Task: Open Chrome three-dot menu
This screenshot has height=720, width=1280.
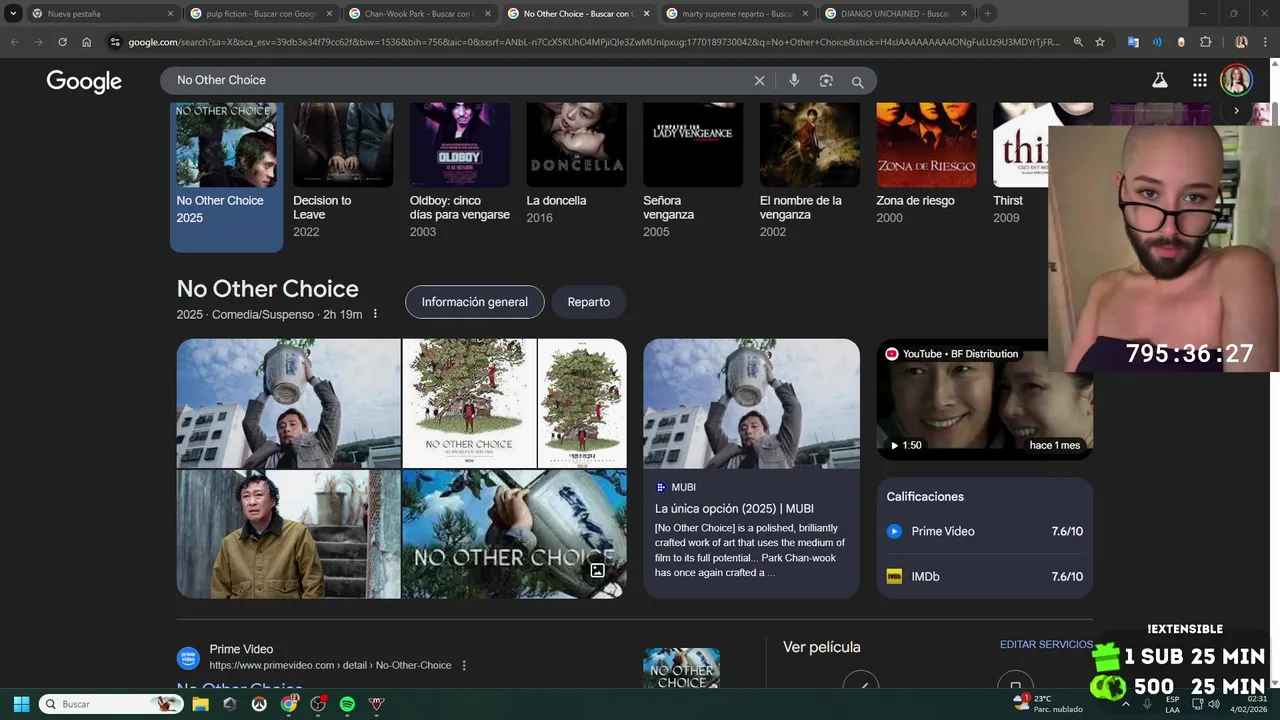Action: (1264, 42)
